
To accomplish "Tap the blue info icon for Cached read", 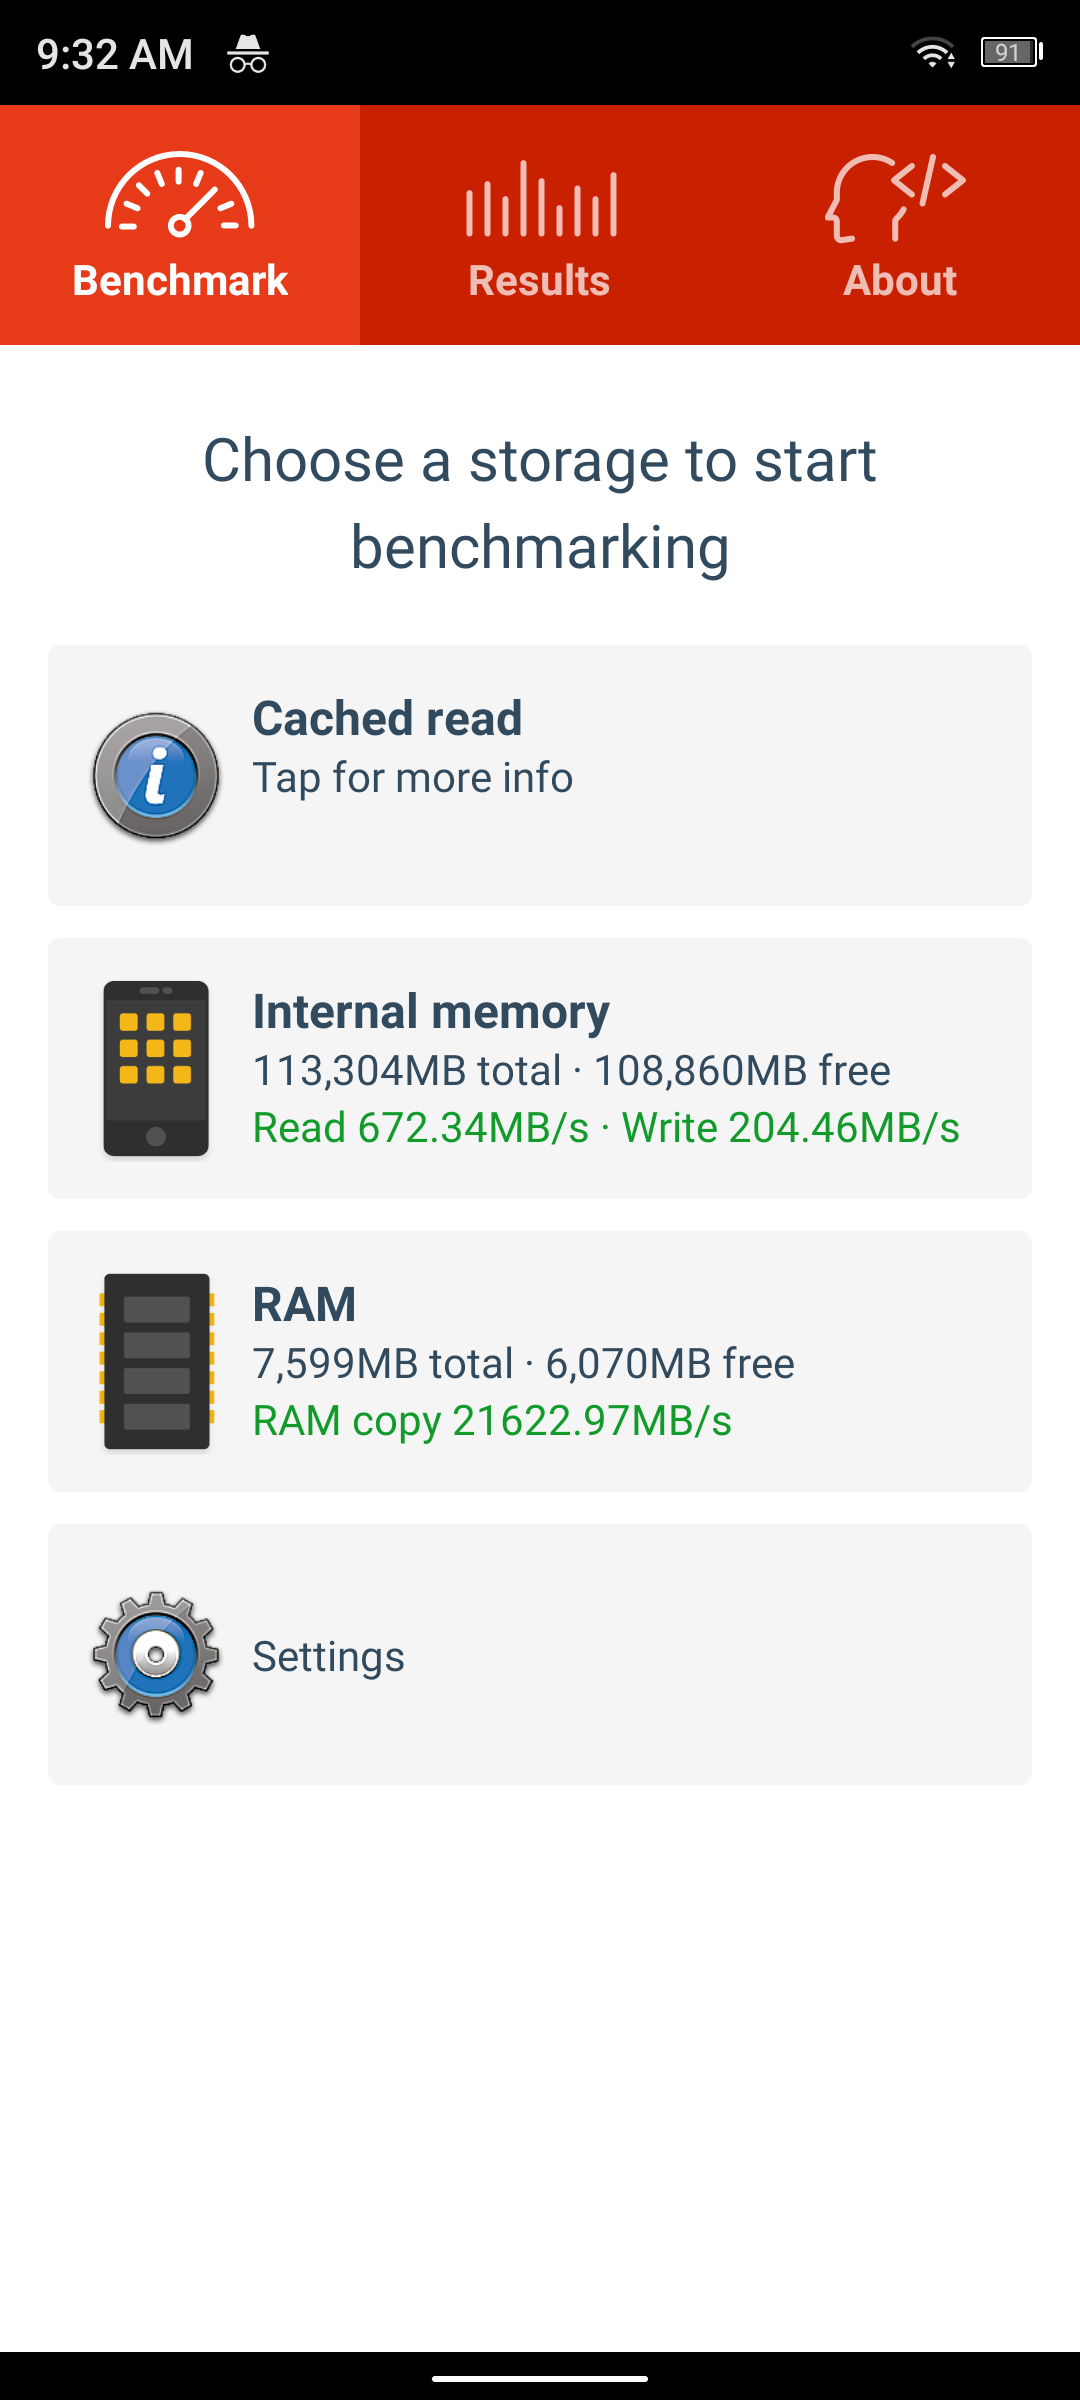I will pos(156,776).
